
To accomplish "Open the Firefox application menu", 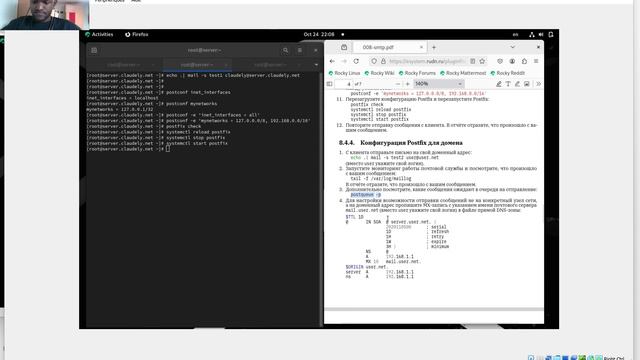I will pos(536,61).
